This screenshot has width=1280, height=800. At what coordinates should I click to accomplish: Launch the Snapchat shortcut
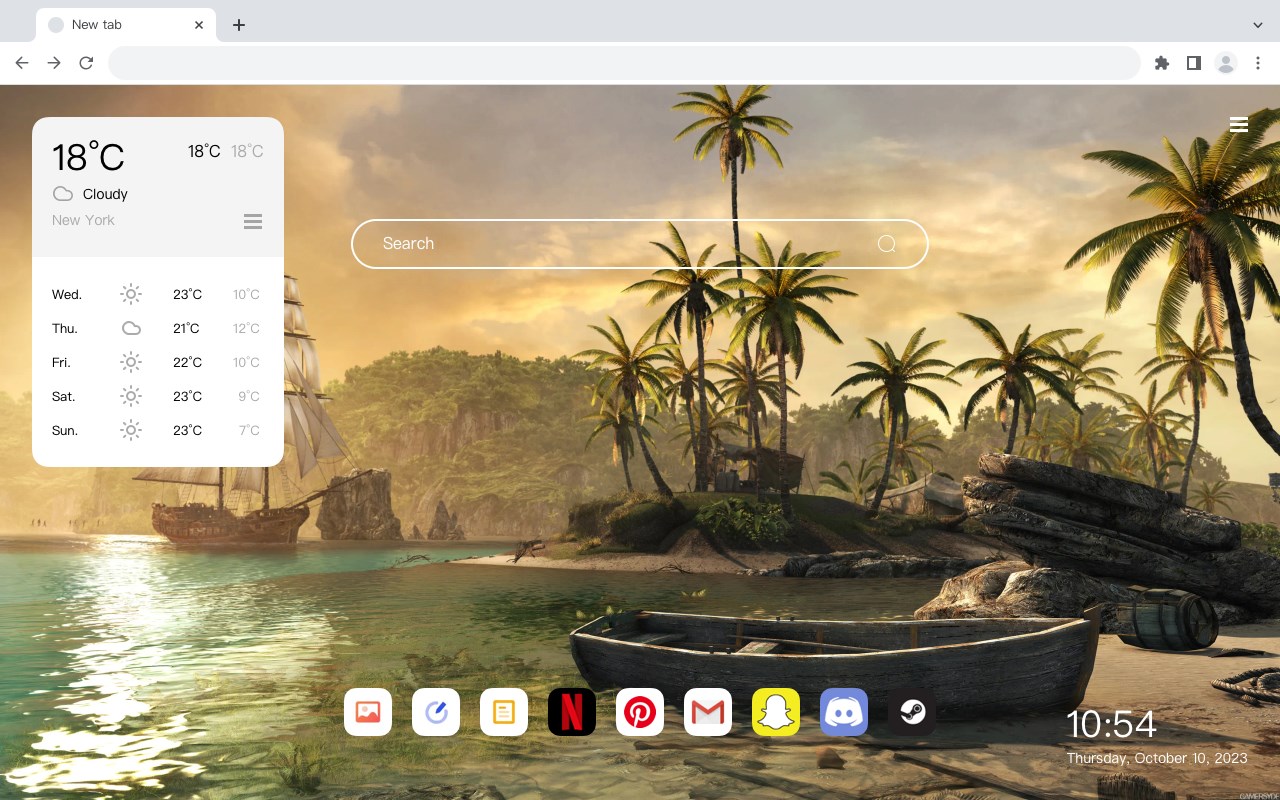pyautogui.click(x=776, y=712)
